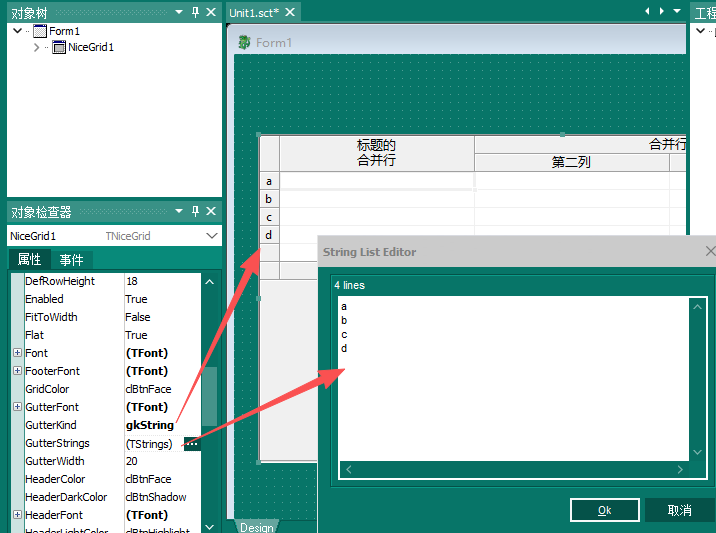Go to next editor tab arrow
Image resolution: width=716 pixels, height=533 pixels.
[661, 11]
